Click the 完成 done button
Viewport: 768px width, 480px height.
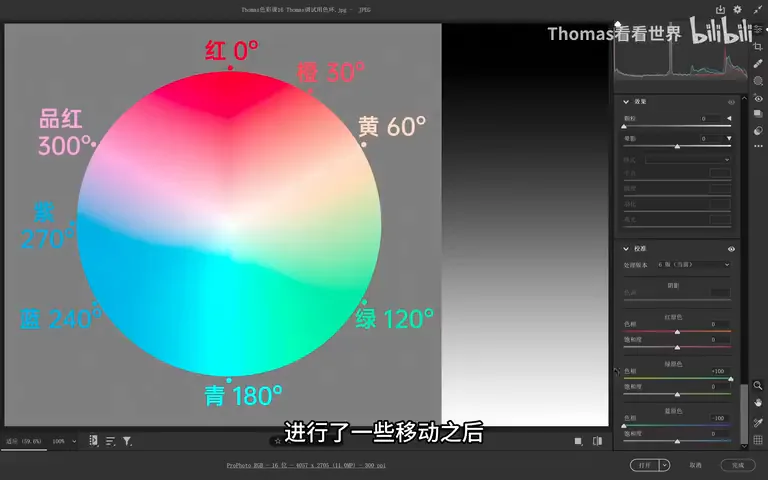pos(738,465)
